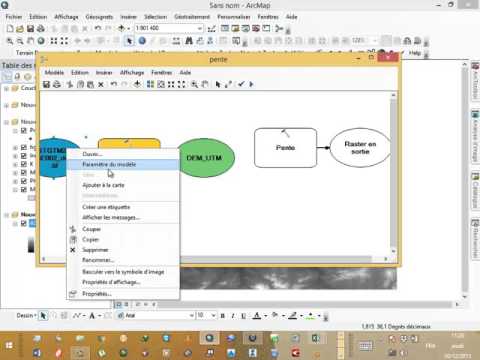The image size is (480, 360).
Task: Click the Print icon in the pente model toolbar
Action: (57, 84)
